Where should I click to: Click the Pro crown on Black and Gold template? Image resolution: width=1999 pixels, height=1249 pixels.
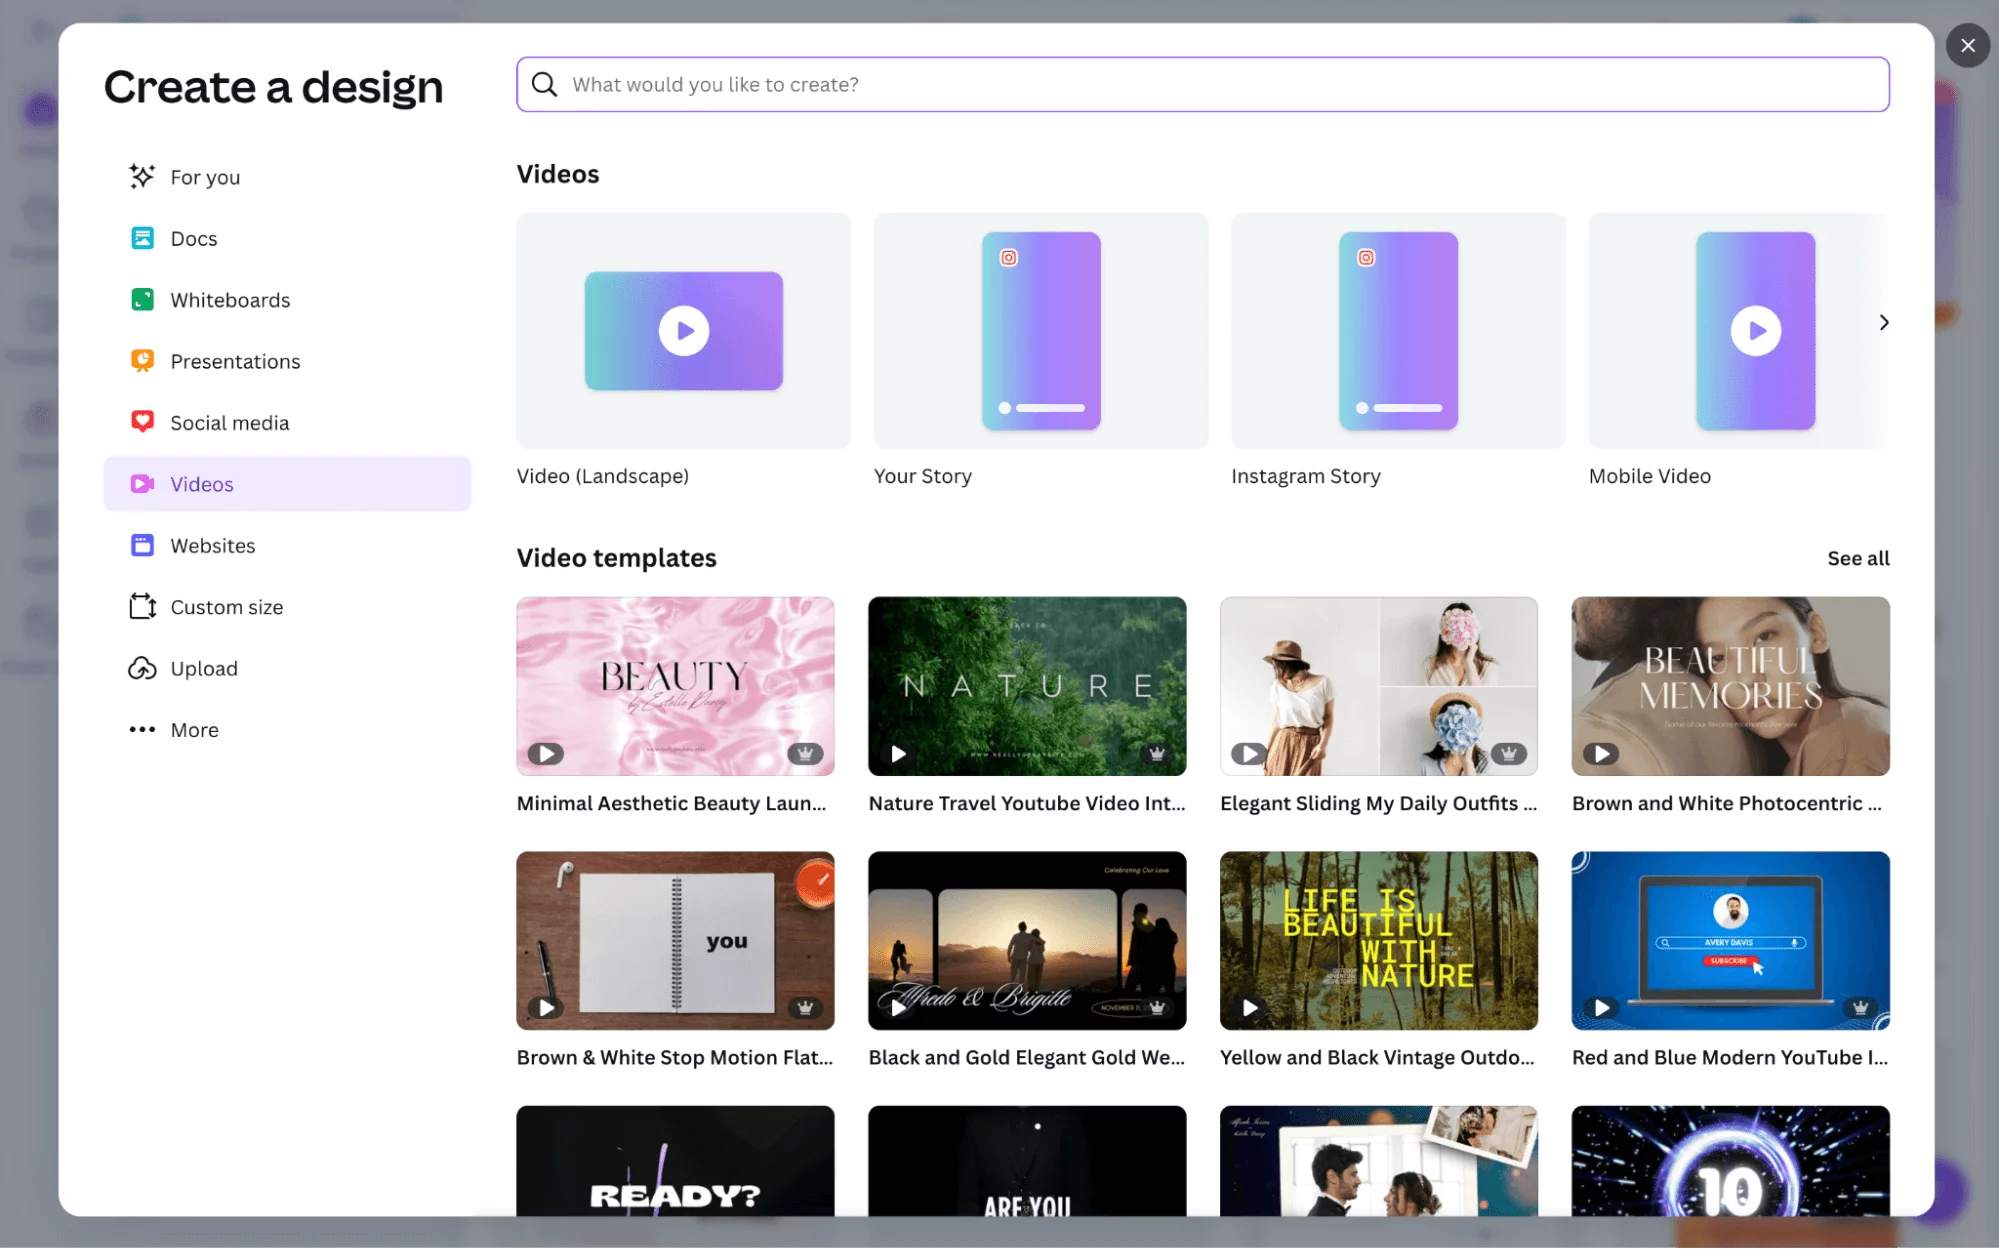1157,1007
